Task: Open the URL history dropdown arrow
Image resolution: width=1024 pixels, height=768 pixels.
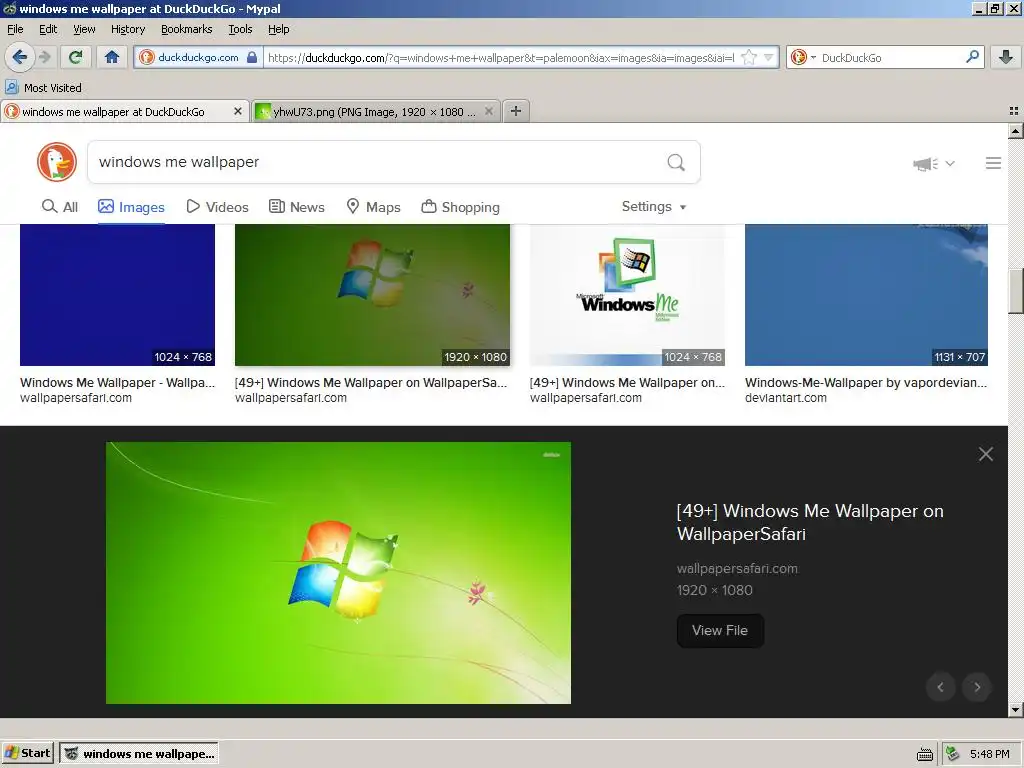Action: [769, 57]
